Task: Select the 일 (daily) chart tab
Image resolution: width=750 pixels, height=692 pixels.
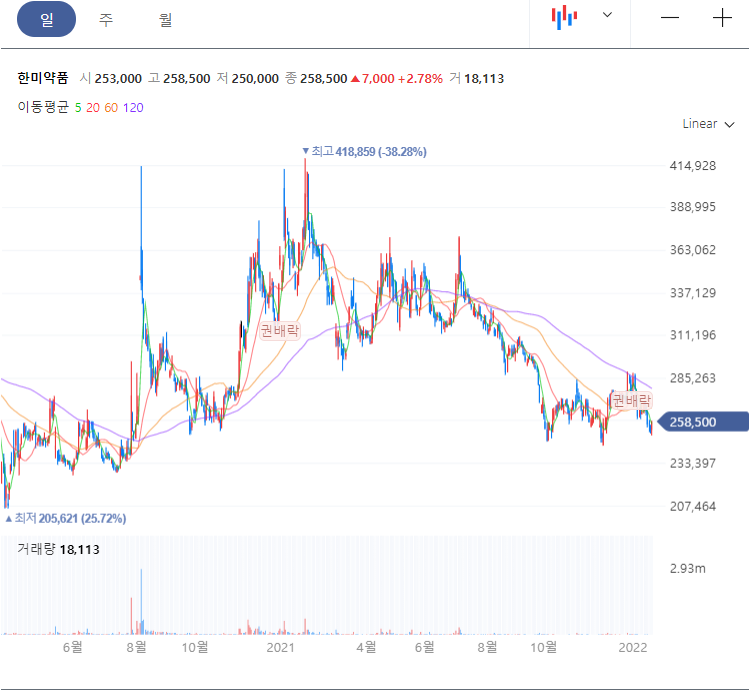Action: [46, 19]
